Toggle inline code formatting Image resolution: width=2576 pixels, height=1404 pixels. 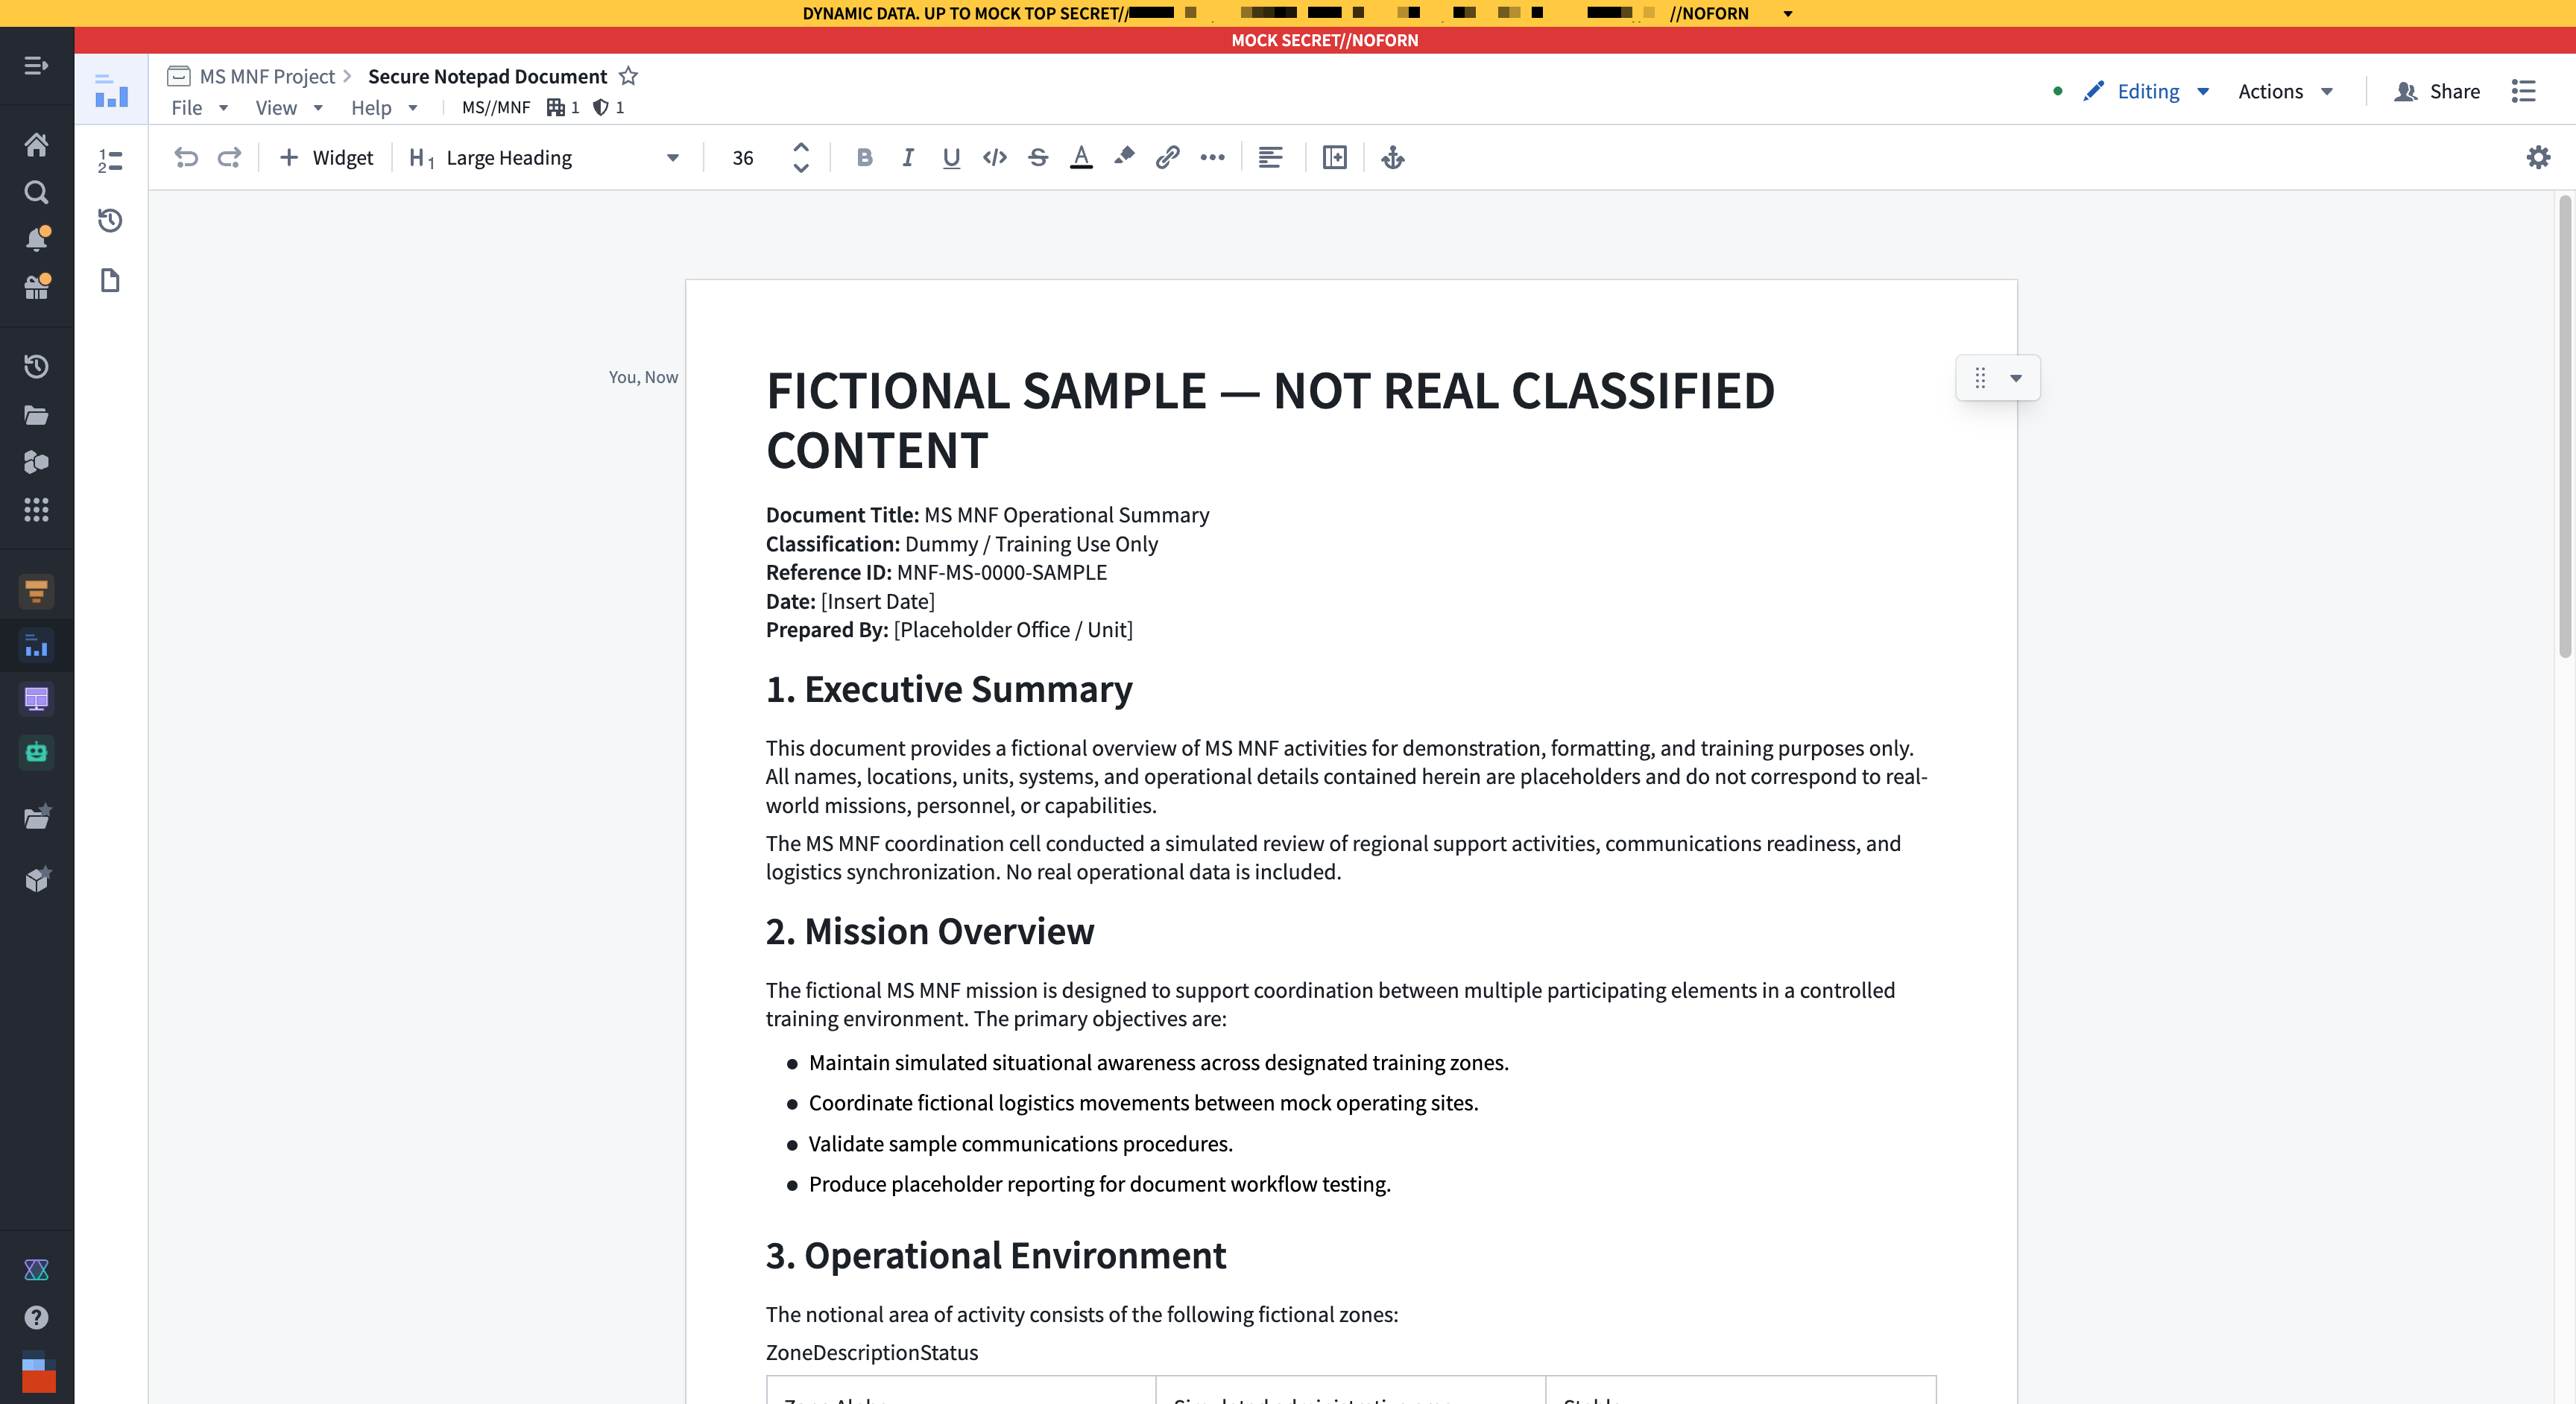[x=994, y=157]
